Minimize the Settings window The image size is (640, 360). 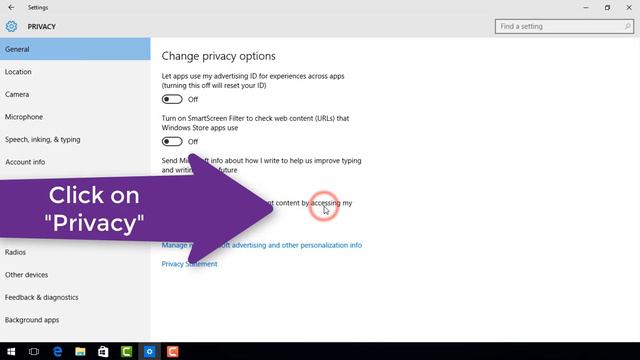point(586,7)
